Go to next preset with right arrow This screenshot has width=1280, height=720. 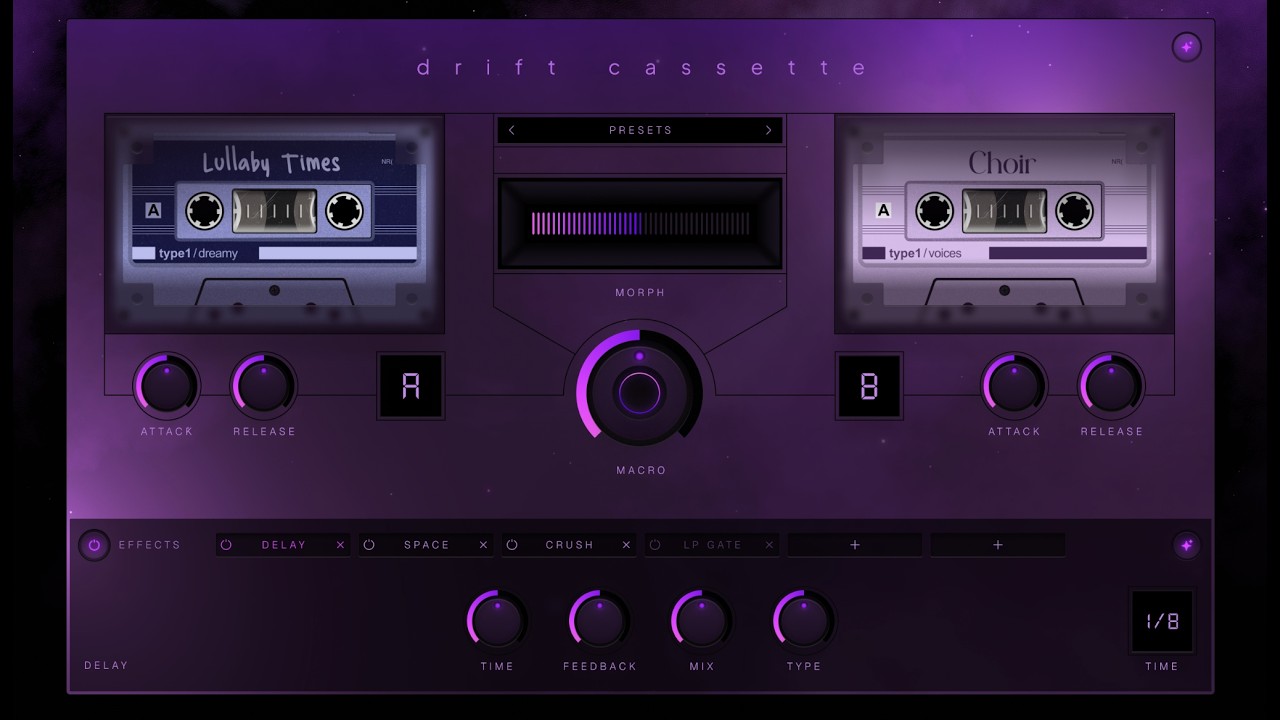(768, 130)
